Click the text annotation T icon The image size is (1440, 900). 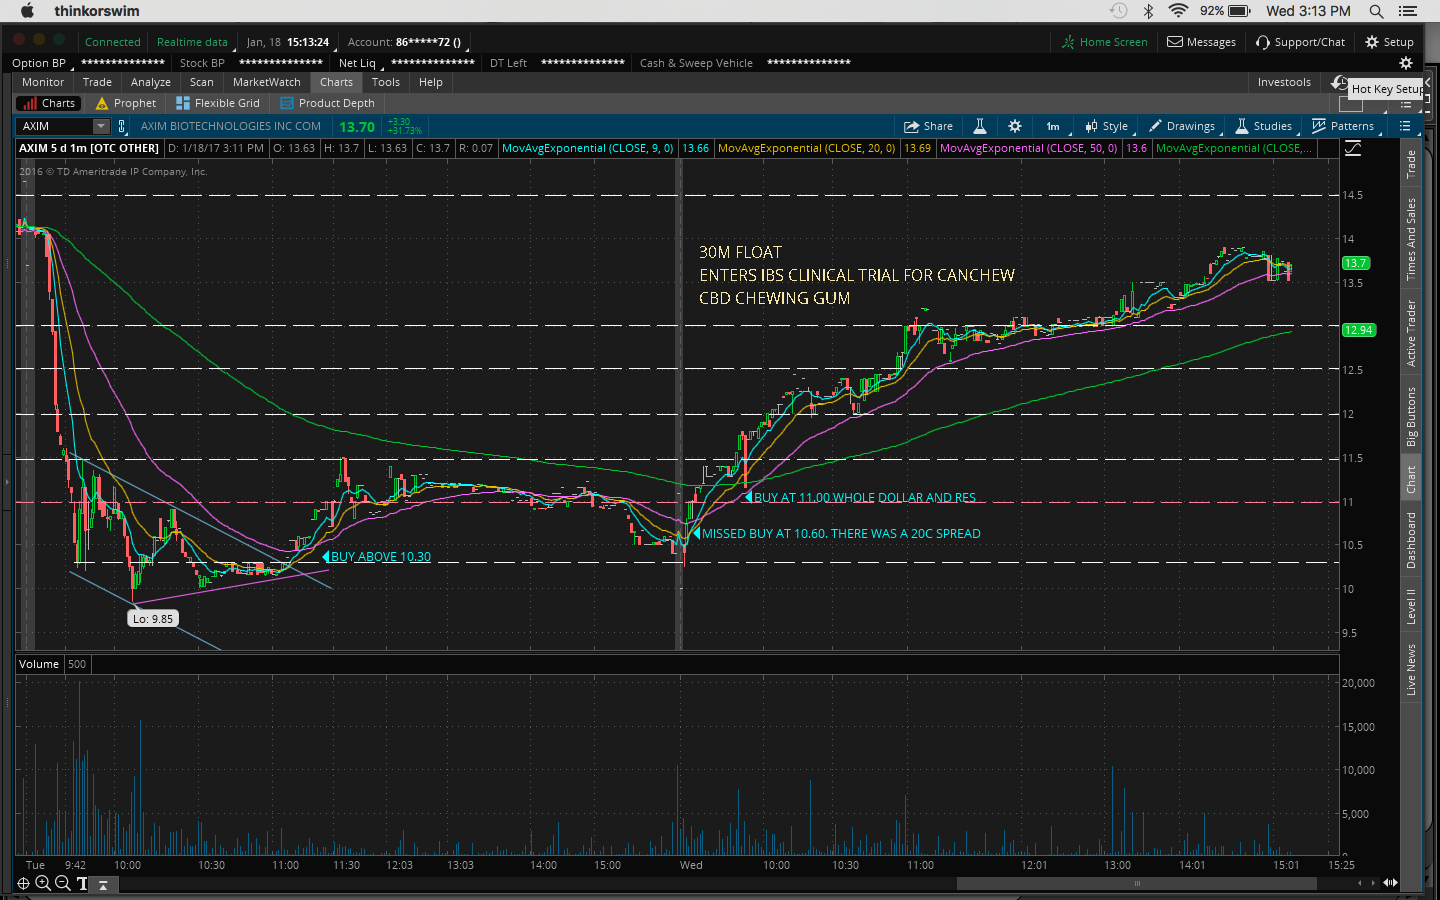(82, 883)
